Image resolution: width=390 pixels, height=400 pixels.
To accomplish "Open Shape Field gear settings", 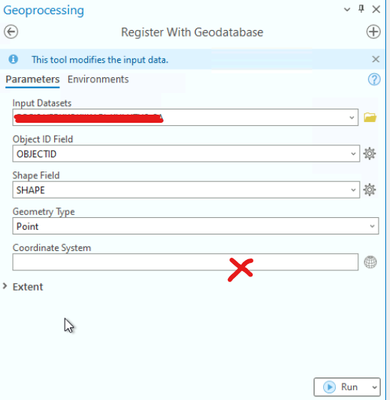I will [x=369, y=190].
